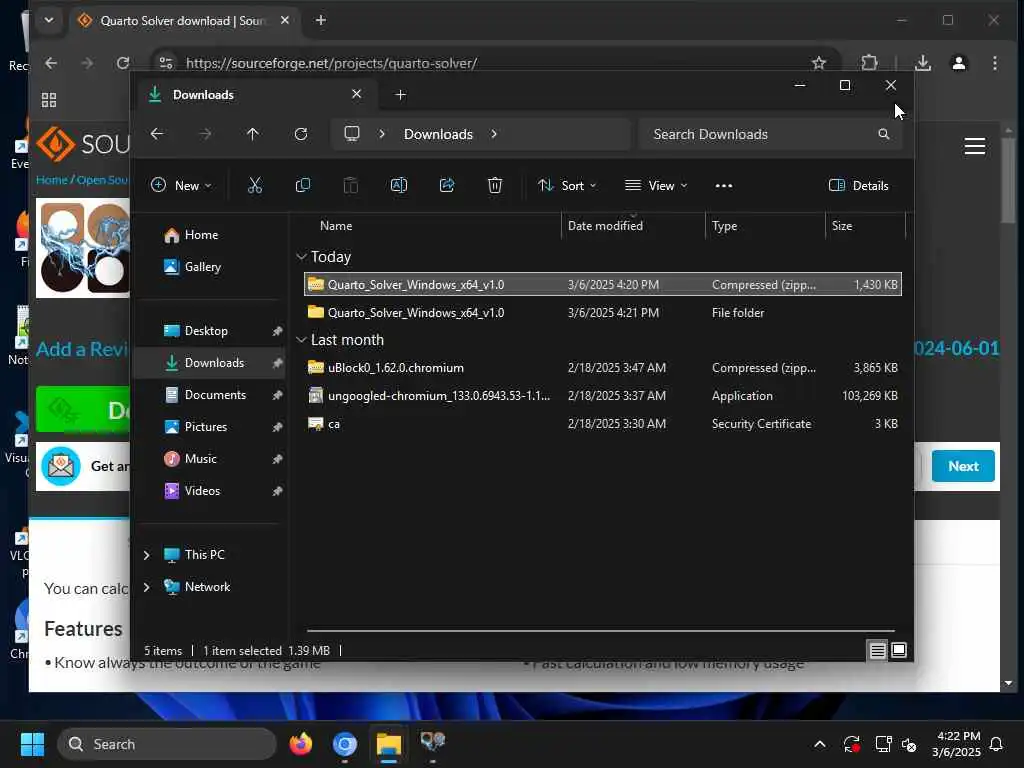Open the See more three-dots menu in Explorer
1024x768 pixels.
[x=724, y=186]
